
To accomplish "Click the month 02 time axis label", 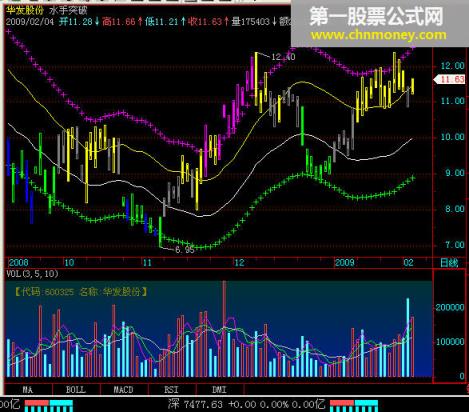I will pyautogui.click(x=409, y=263).
